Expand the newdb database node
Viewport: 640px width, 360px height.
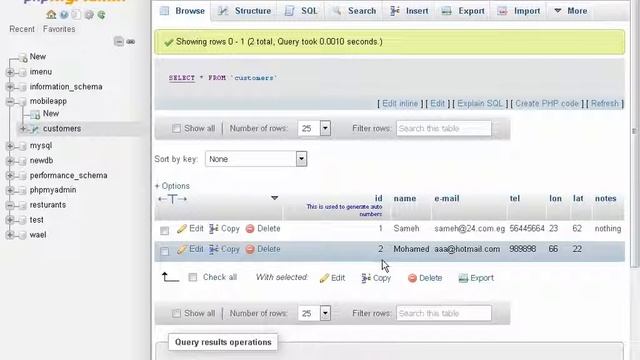[10, 161]
